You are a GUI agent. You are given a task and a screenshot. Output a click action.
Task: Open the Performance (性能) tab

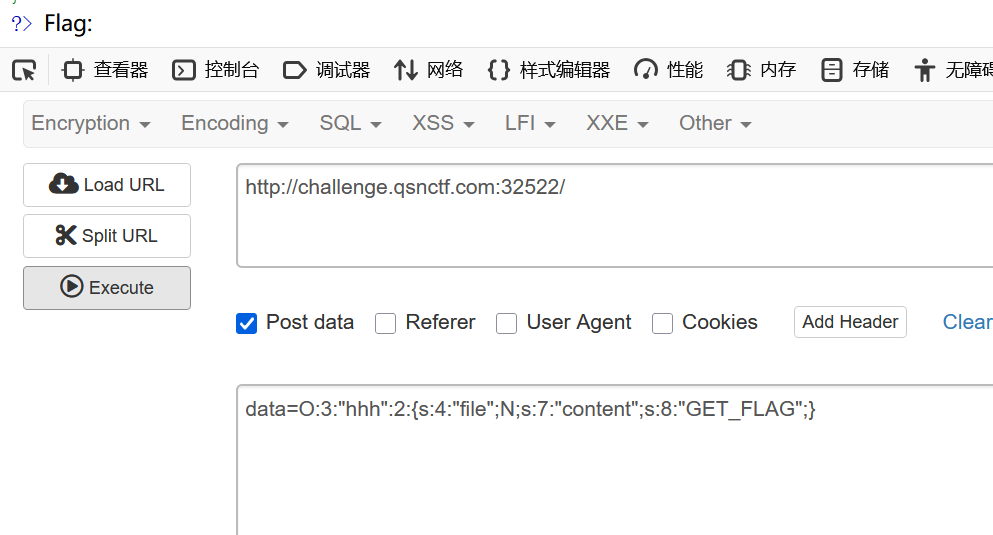[669, 70]
